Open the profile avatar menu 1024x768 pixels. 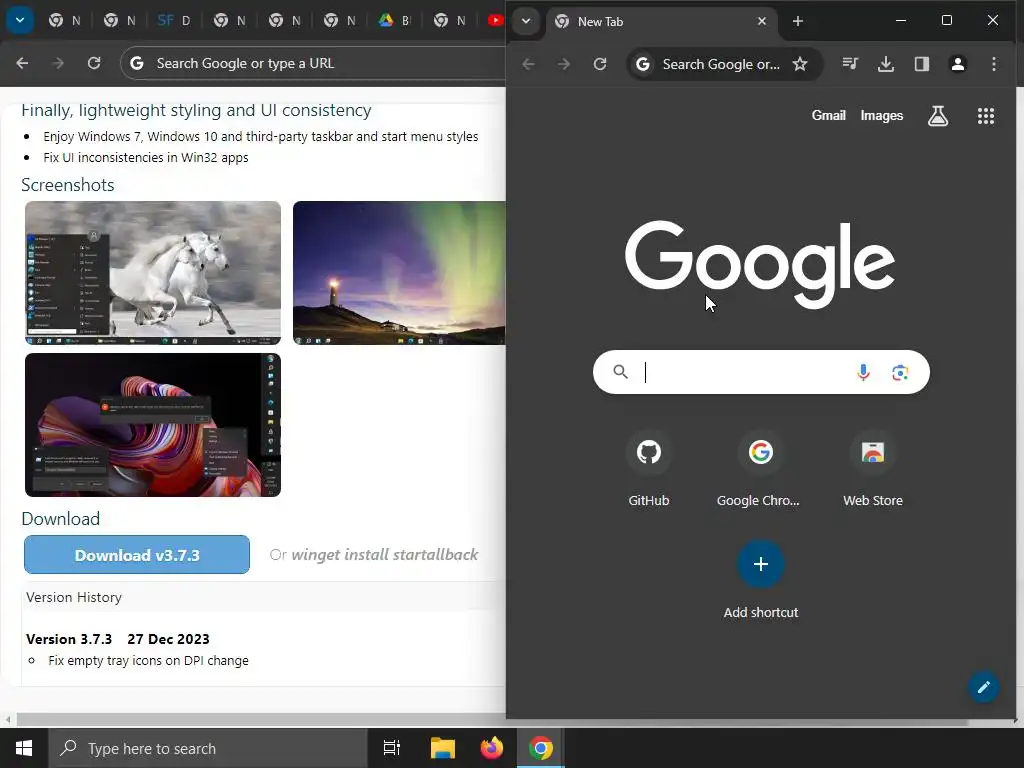click(958, 64)
